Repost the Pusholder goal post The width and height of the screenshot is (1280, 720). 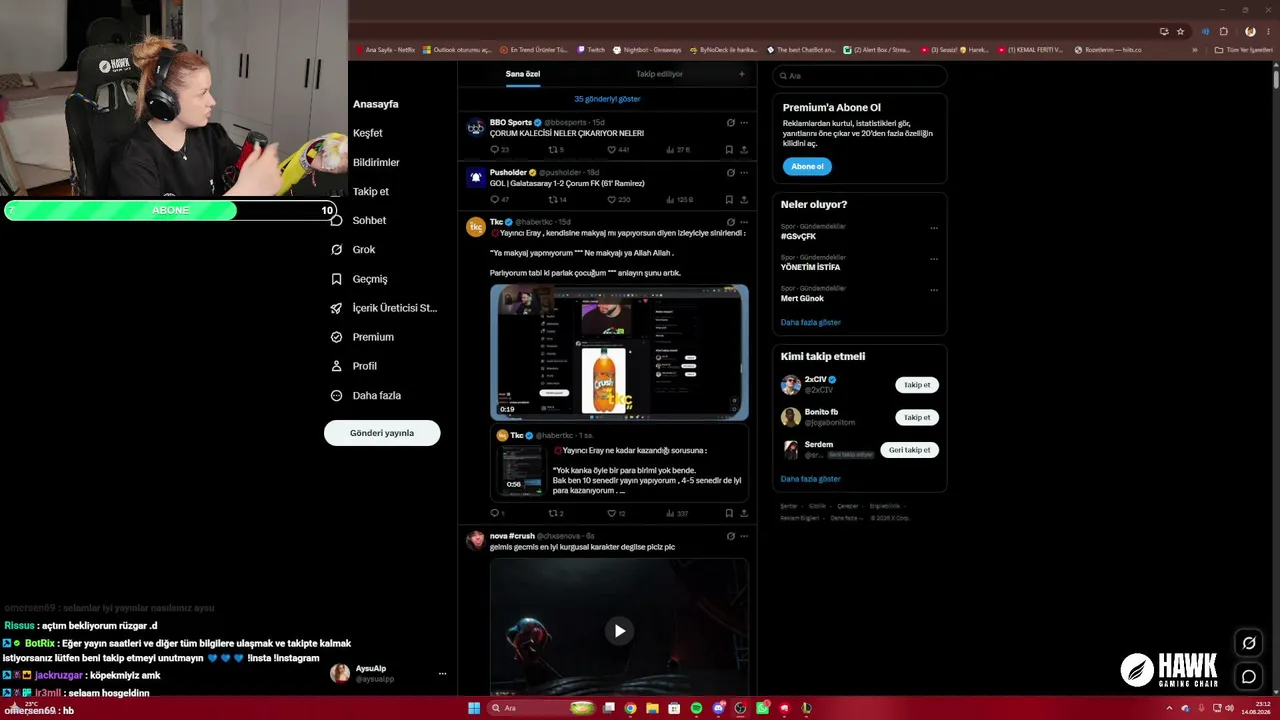(x=552, y=200)
